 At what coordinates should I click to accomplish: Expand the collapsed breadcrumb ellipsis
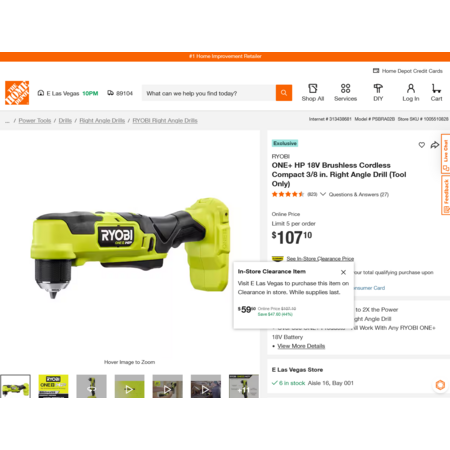tap(7, 121)
